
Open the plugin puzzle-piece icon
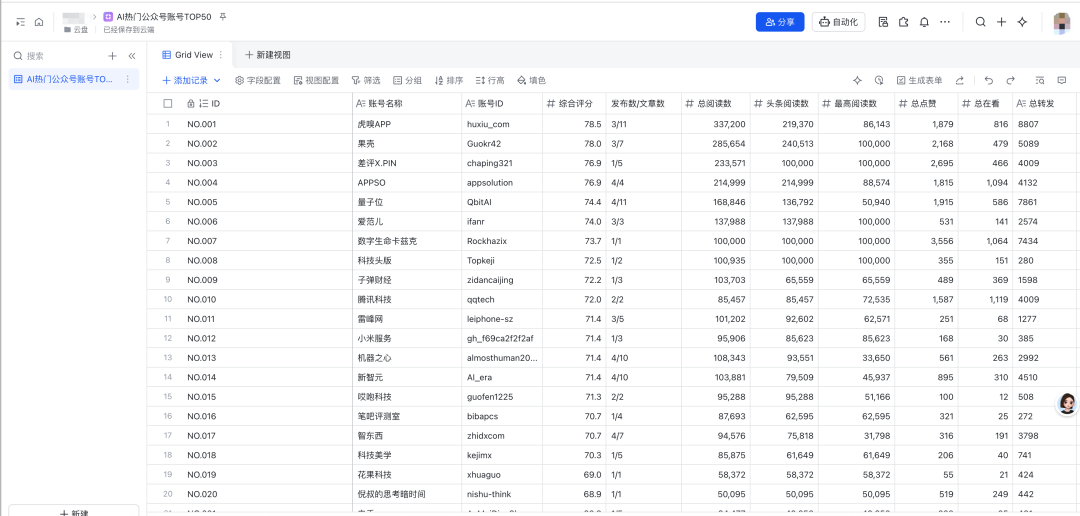tap(904, 22)
